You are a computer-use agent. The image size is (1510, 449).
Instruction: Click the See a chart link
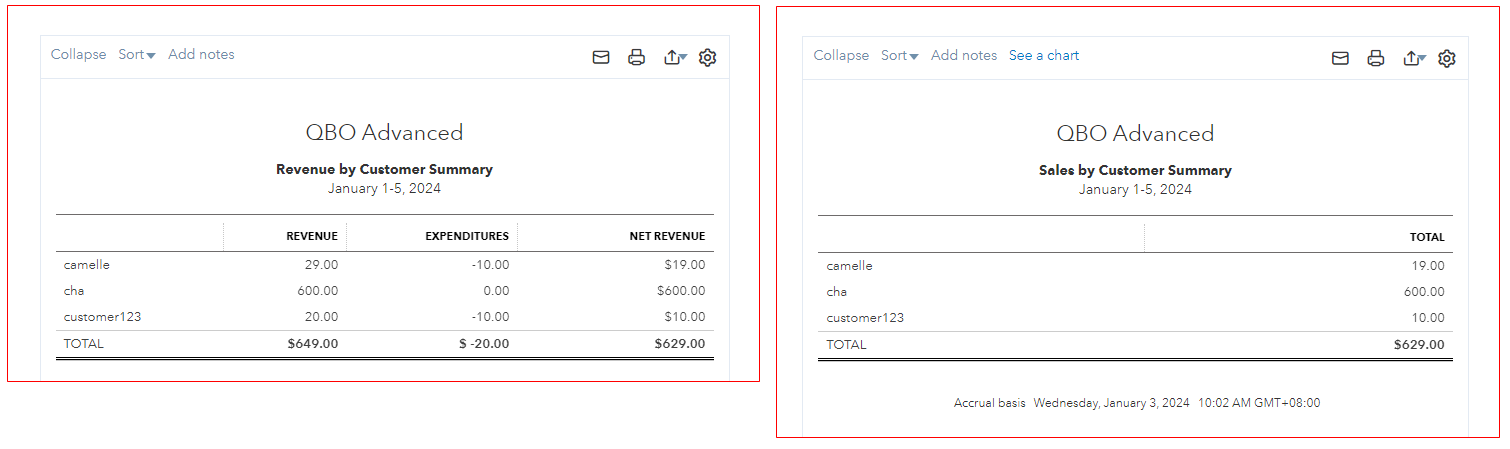pos(1043,56)
